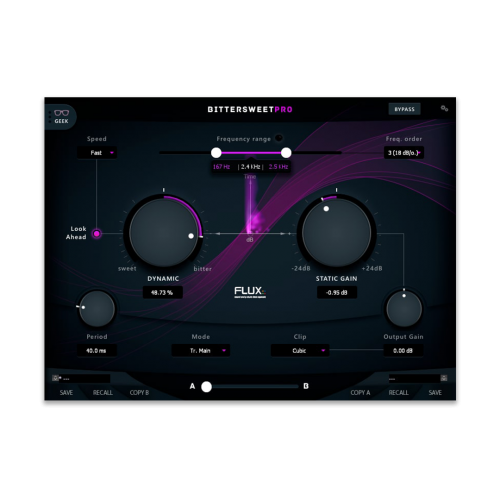Click the small icon beside Frequency range label
This screenshot has height=500, width=500.
[x=279, y=138]
